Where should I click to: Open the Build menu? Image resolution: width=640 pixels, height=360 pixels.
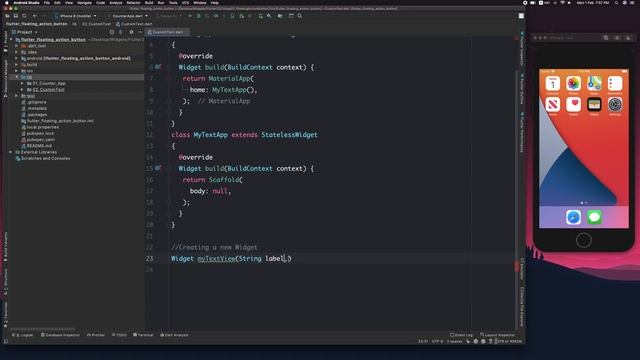point(149,3)
